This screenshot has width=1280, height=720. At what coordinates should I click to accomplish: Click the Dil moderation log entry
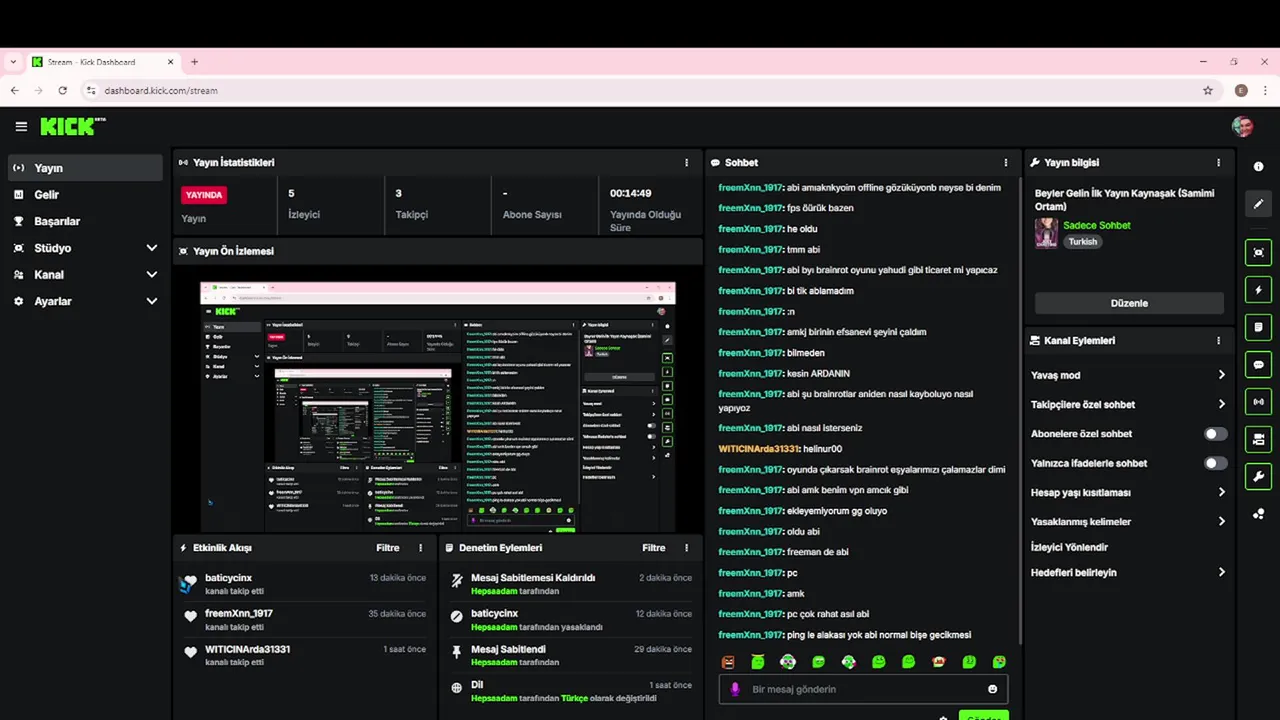click(571, 691)
